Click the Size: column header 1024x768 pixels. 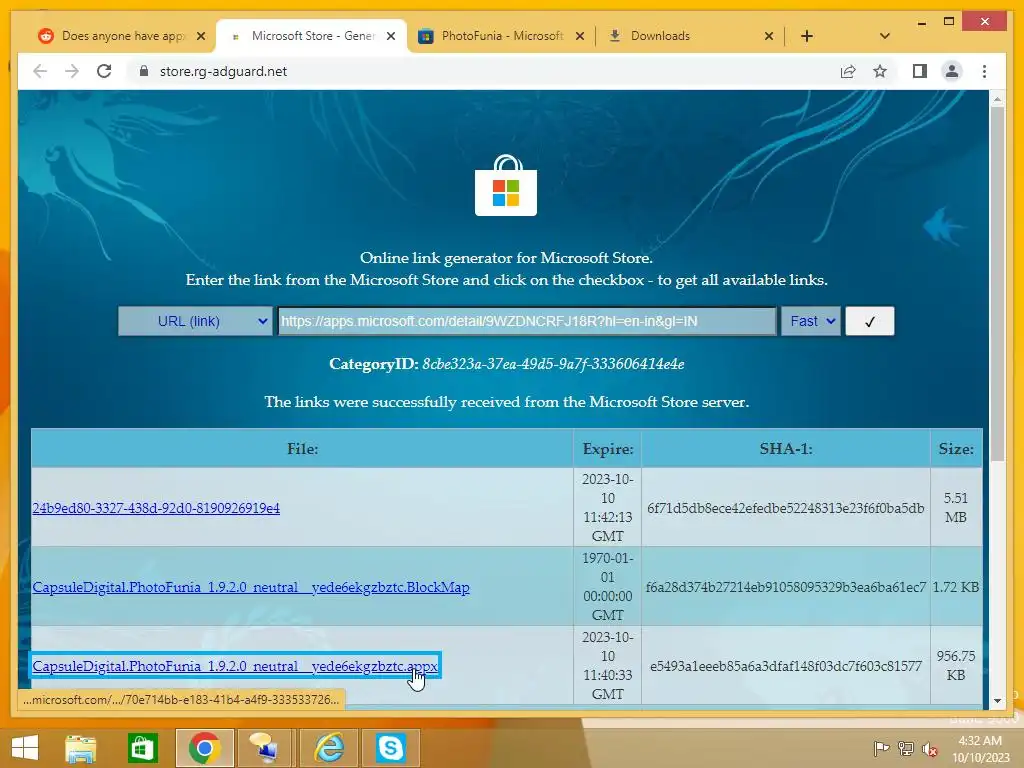[x=956, y=449]
